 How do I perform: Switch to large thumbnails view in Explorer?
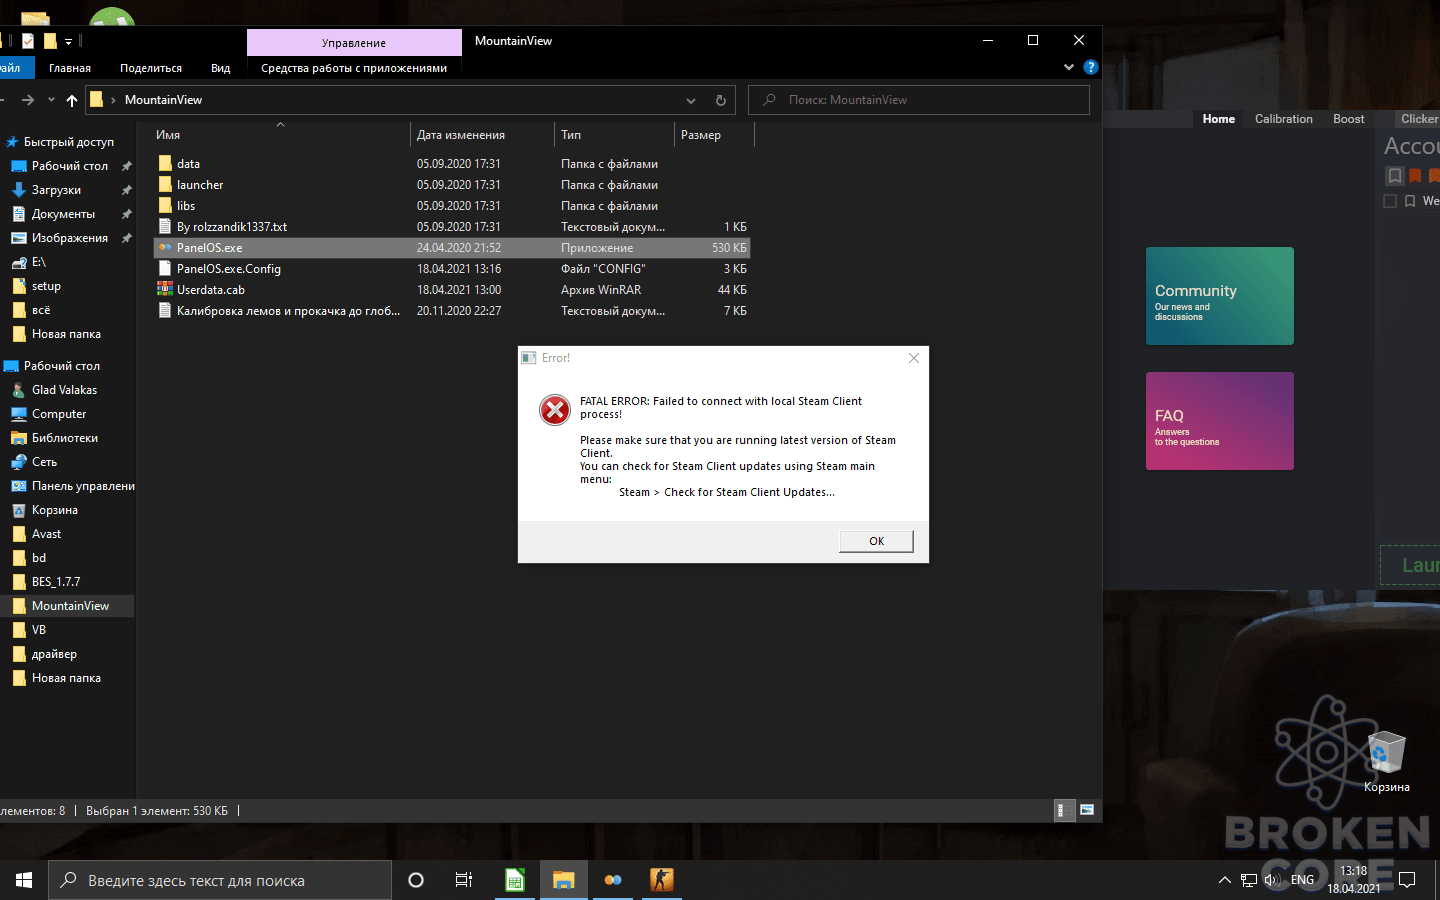(x=1087, y=810)
